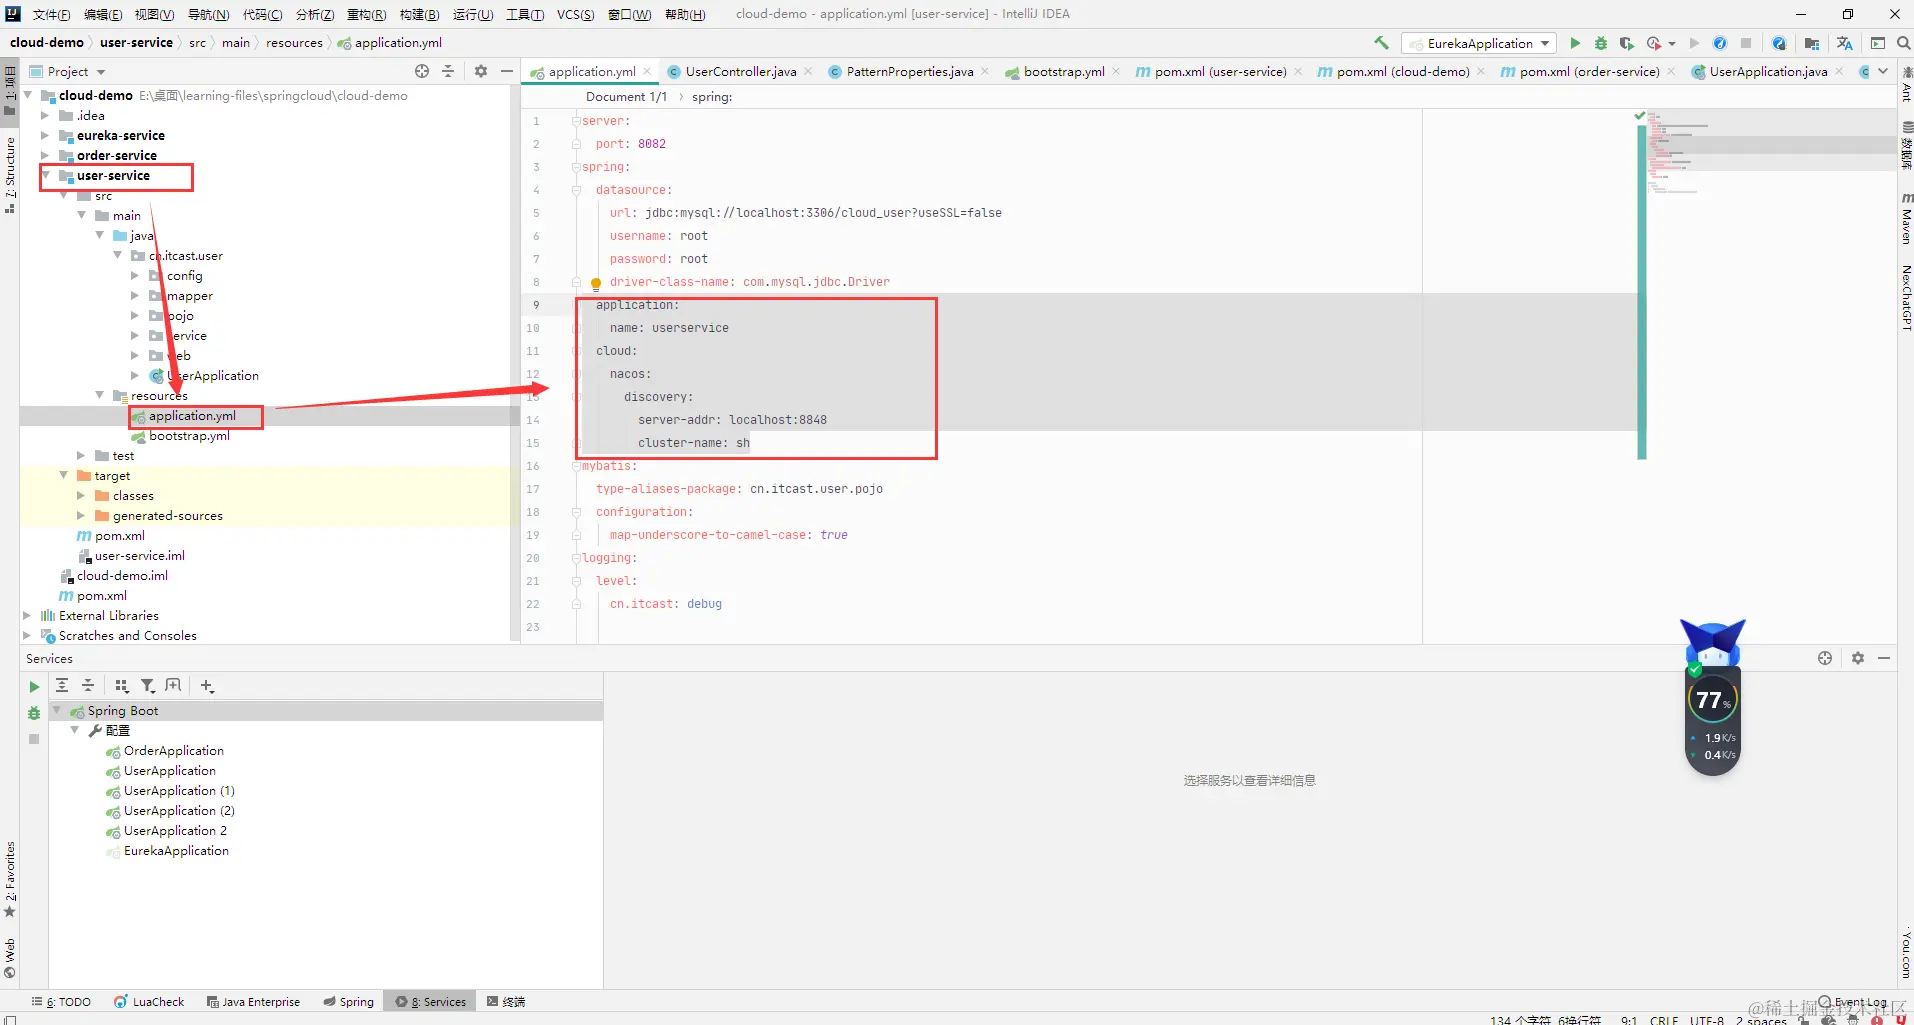1914x1025 pixels.
Task: Select UserApplication (2) in Services list
Action: tap(179, 811)
